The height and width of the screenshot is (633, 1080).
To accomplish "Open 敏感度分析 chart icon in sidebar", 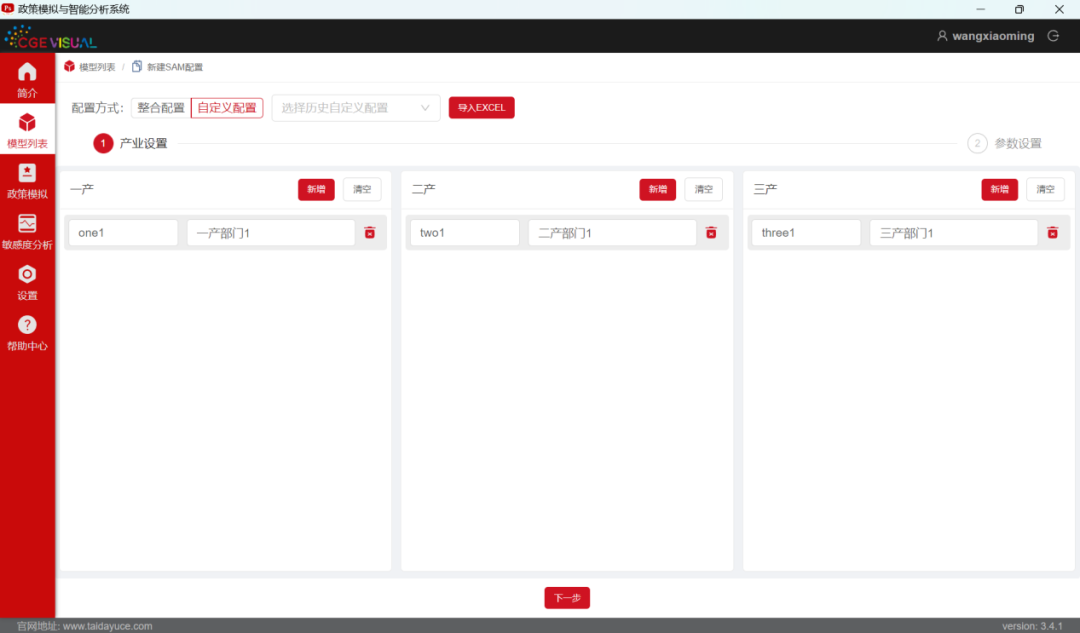I will pos(27,223).
